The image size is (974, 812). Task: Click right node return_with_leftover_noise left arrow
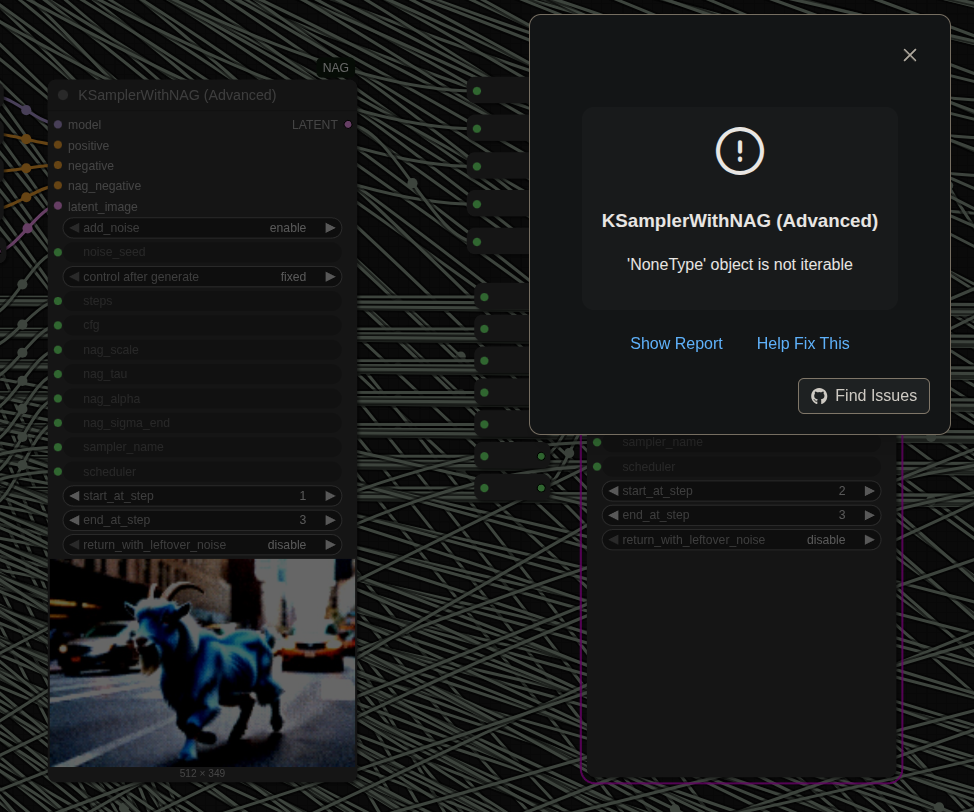point(613,540)
